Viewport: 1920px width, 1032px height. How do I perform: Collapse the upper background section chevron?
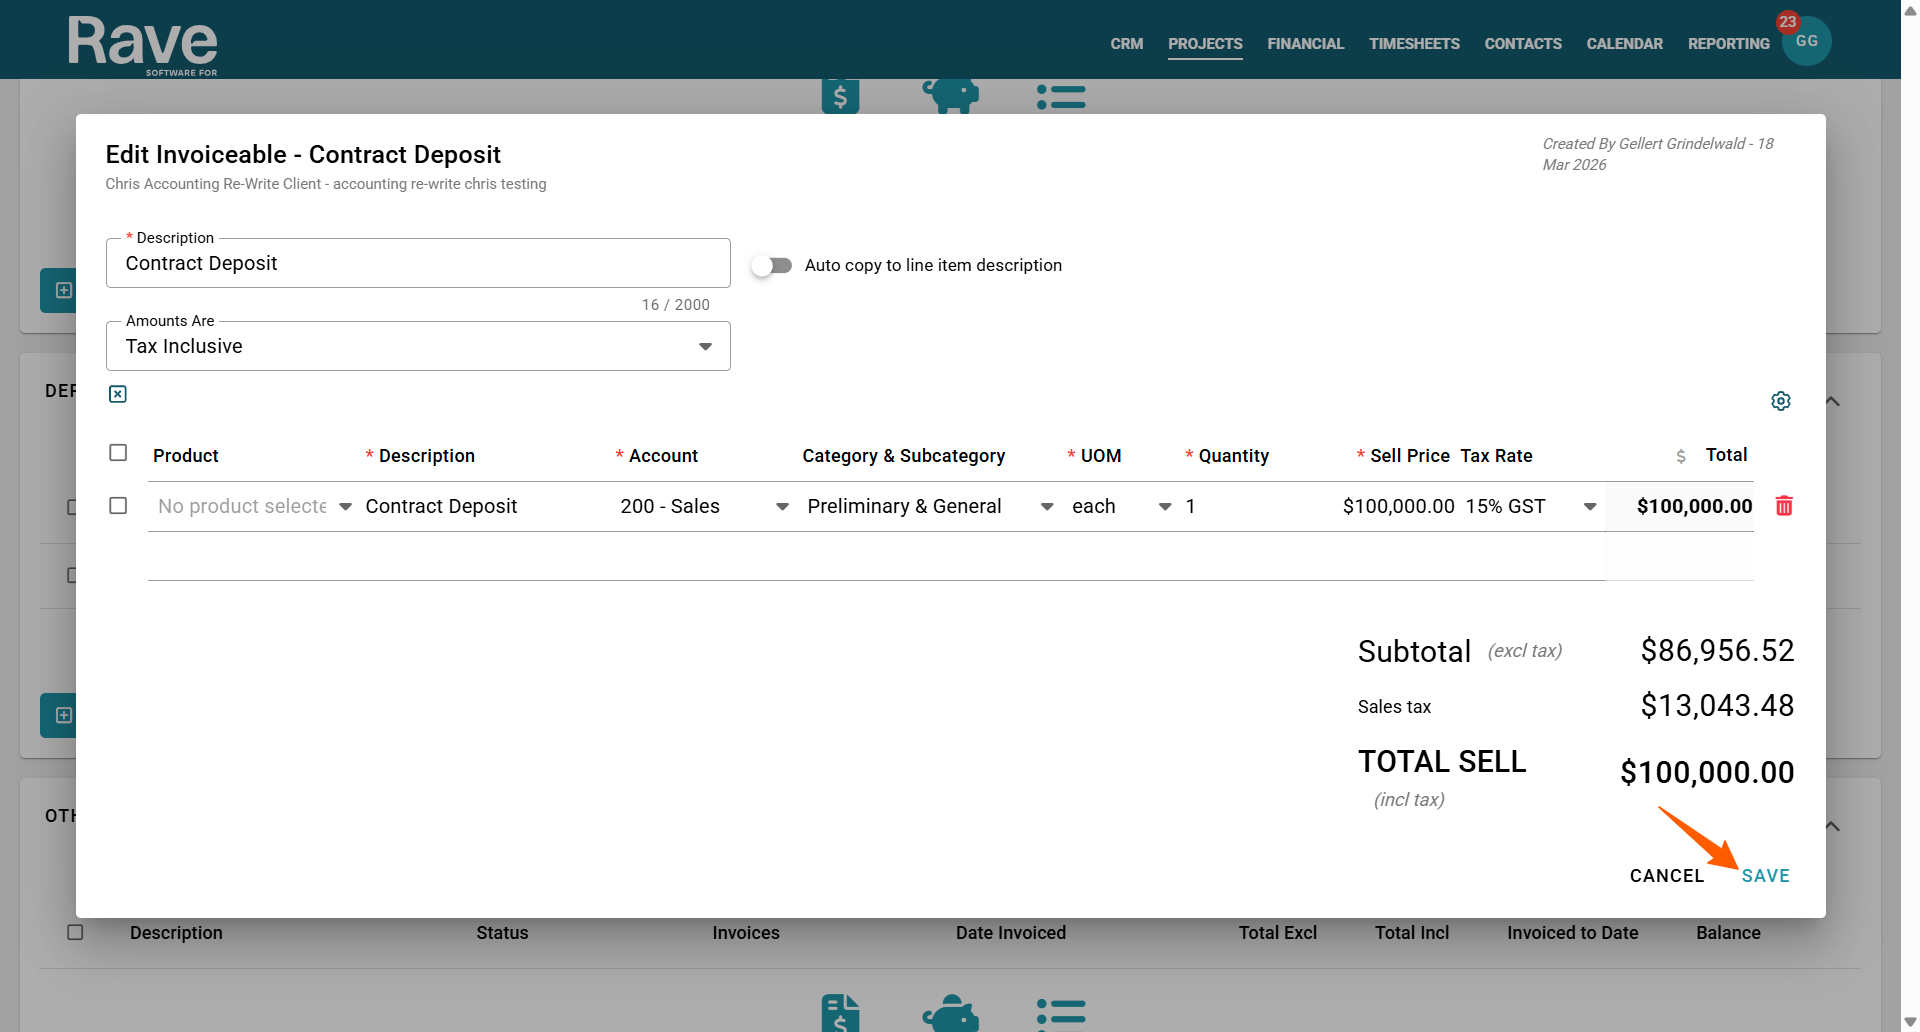[1832, 401]
